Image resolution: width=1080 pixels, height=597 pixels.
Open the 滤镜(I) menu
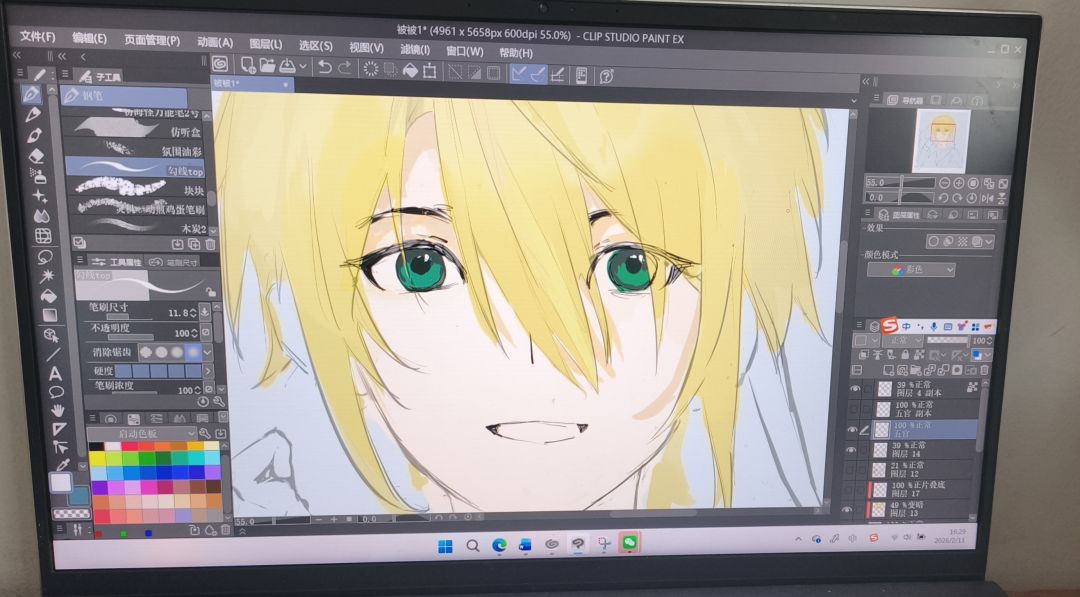click(415, 49)
